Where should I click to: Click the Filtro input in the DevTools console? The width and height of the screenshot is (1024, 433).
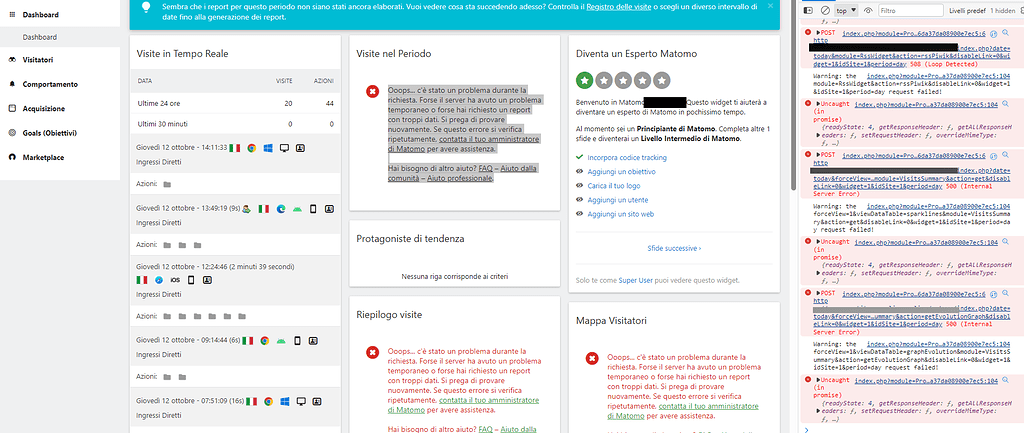[x=910, y=10]
